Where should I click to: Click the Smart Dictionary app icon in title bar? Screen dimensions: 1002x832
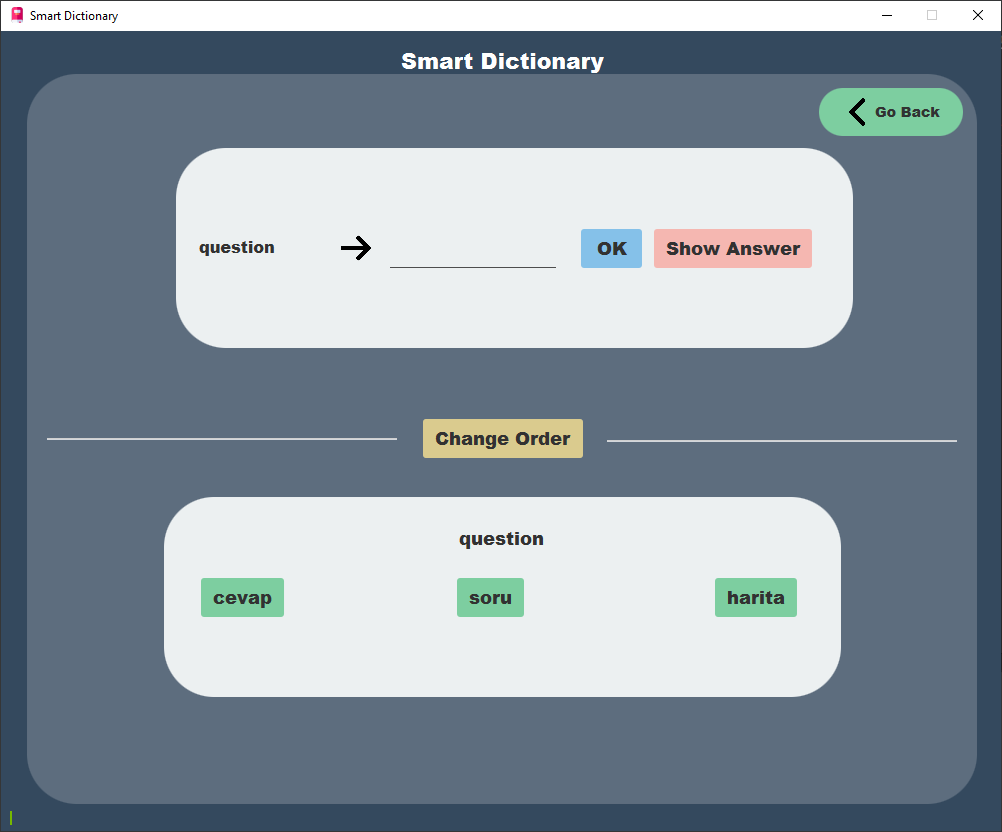pyautogui.click(x=17, y=15)
